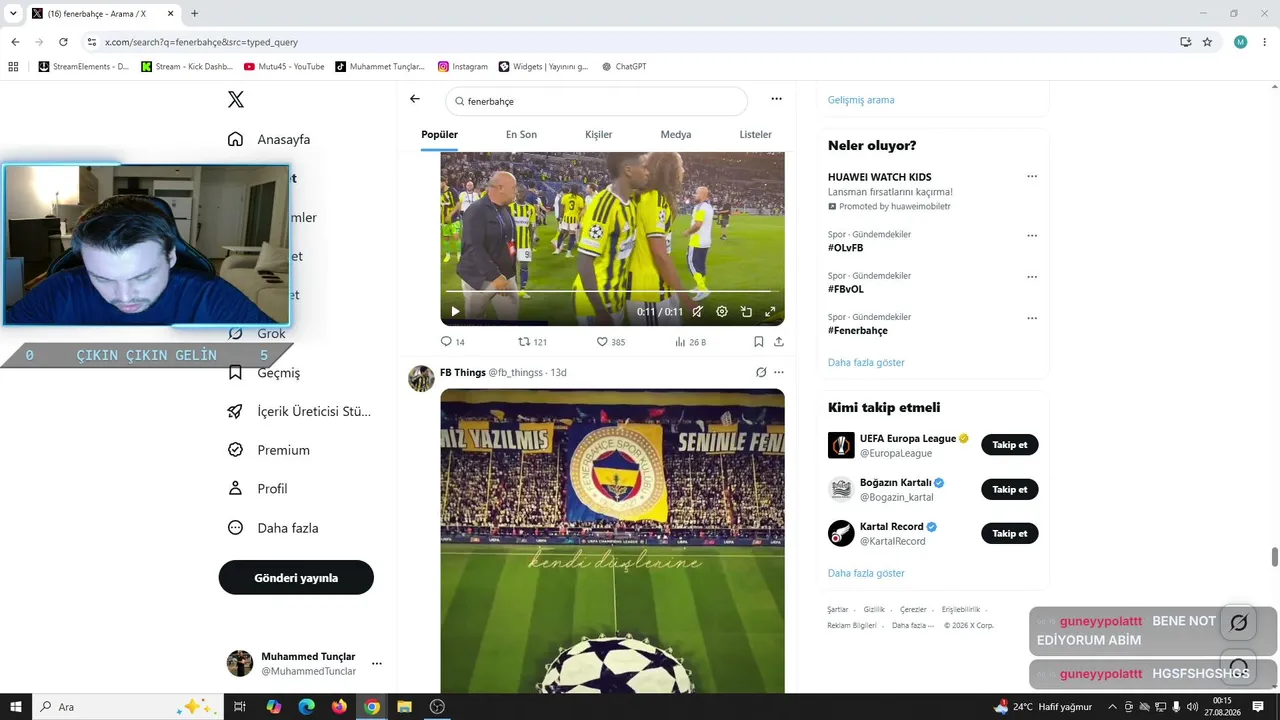The height and width of the screenshot is (720, 1280).
Task: Expand Daha fazla in the sidebar
Action: (x=274, y=528)
